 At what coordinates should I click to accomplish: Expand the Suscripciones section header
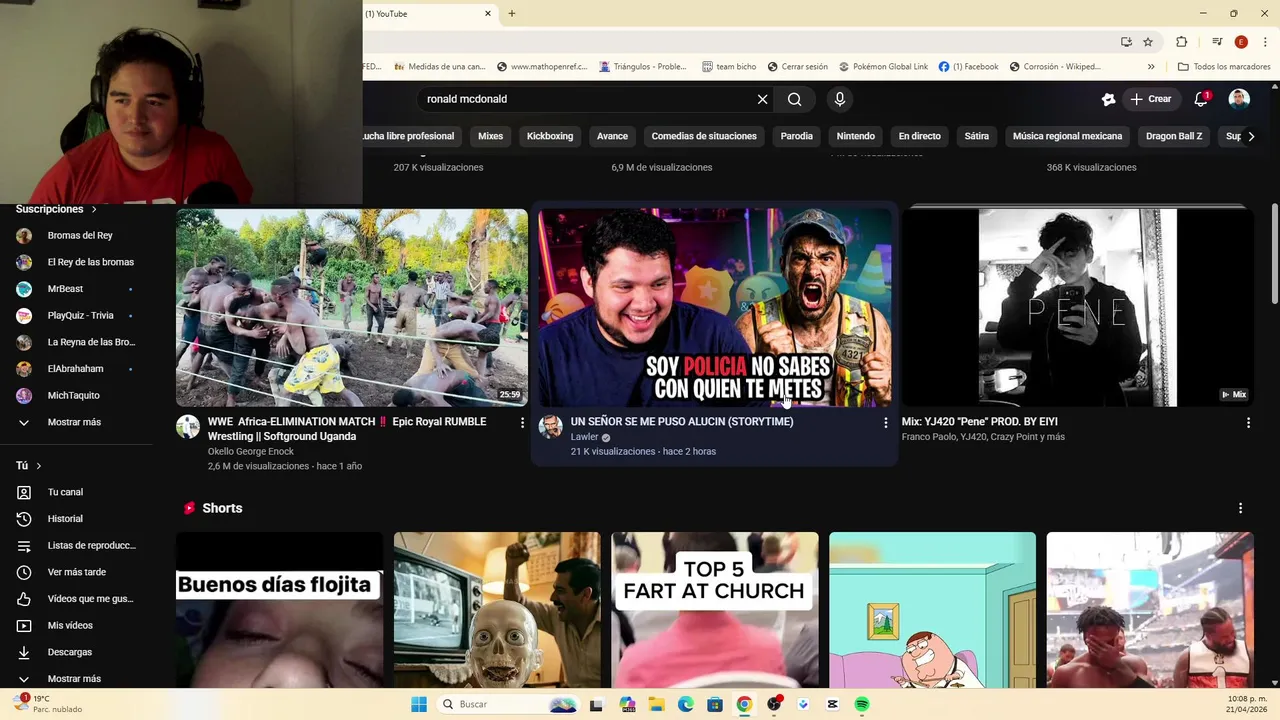[x=56, y=209]
